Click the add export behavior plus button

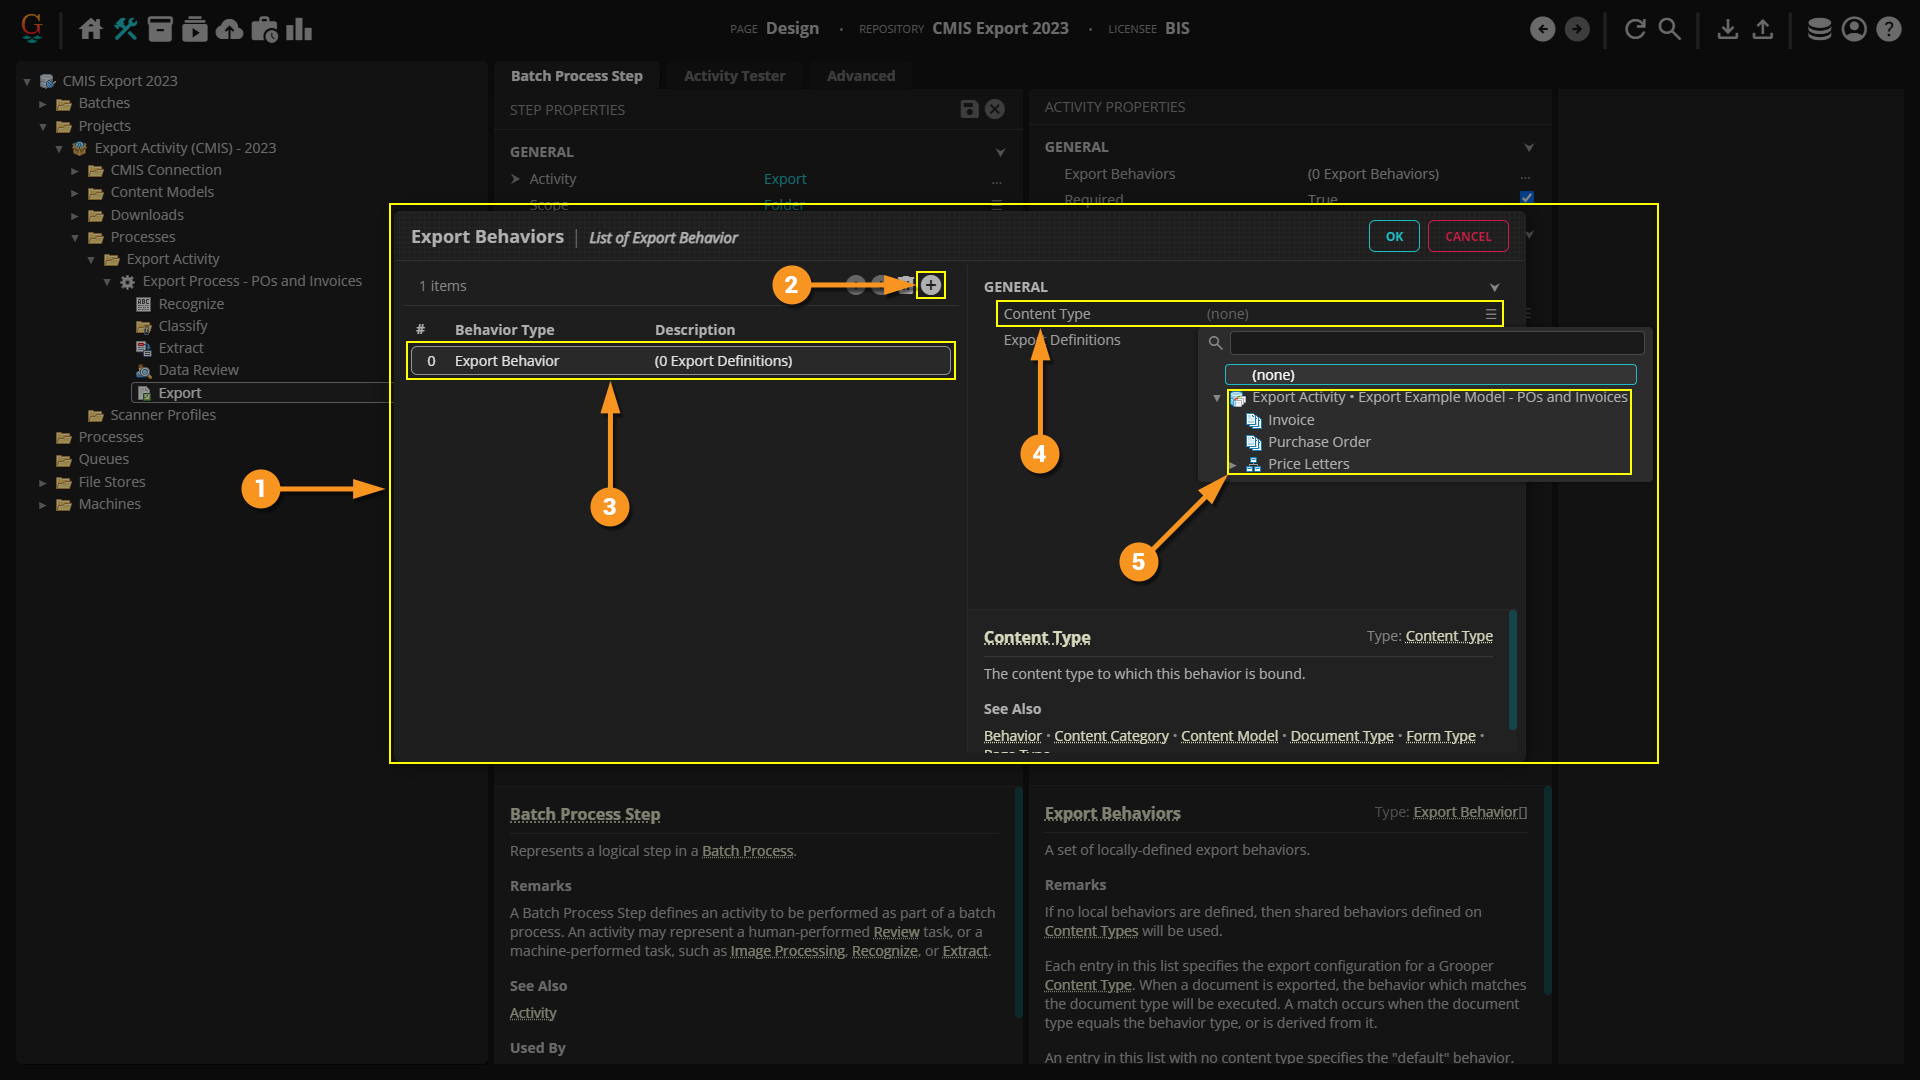(931, 286)
